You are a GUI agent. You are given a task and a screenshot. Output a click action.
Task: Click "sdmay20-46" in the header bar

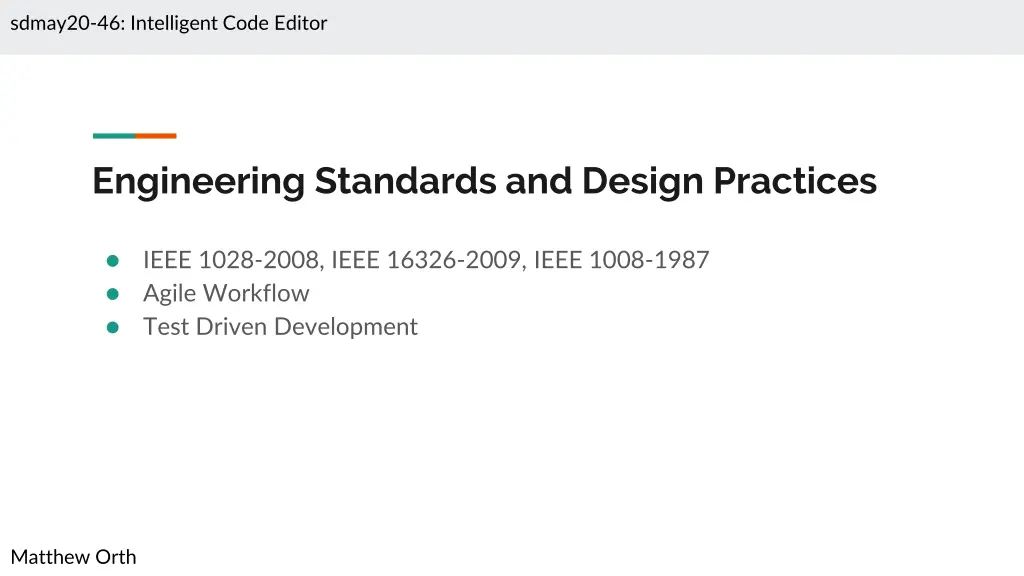[x=65, y=23]
